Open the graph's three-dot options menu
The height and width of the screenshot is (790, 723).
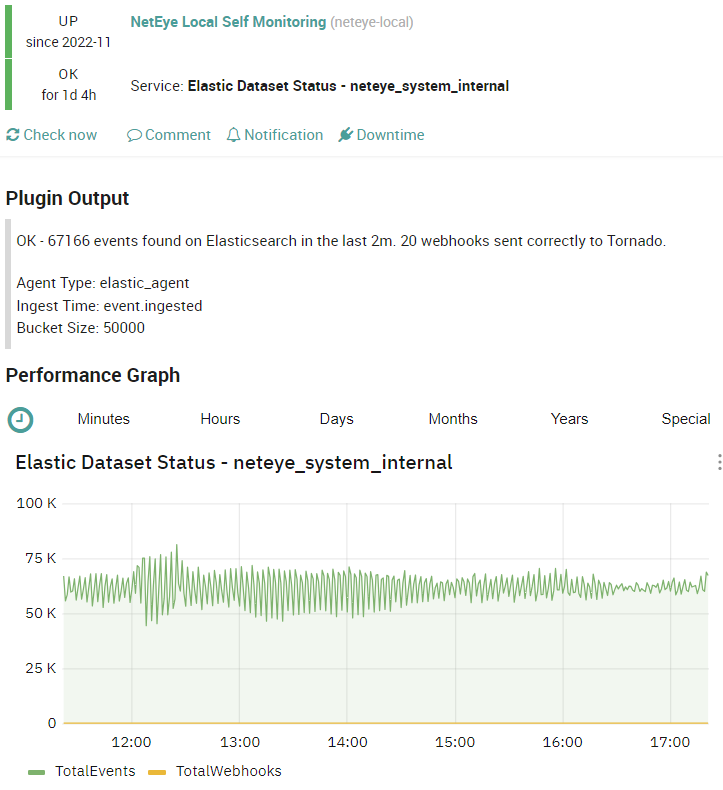click(719, 462)
